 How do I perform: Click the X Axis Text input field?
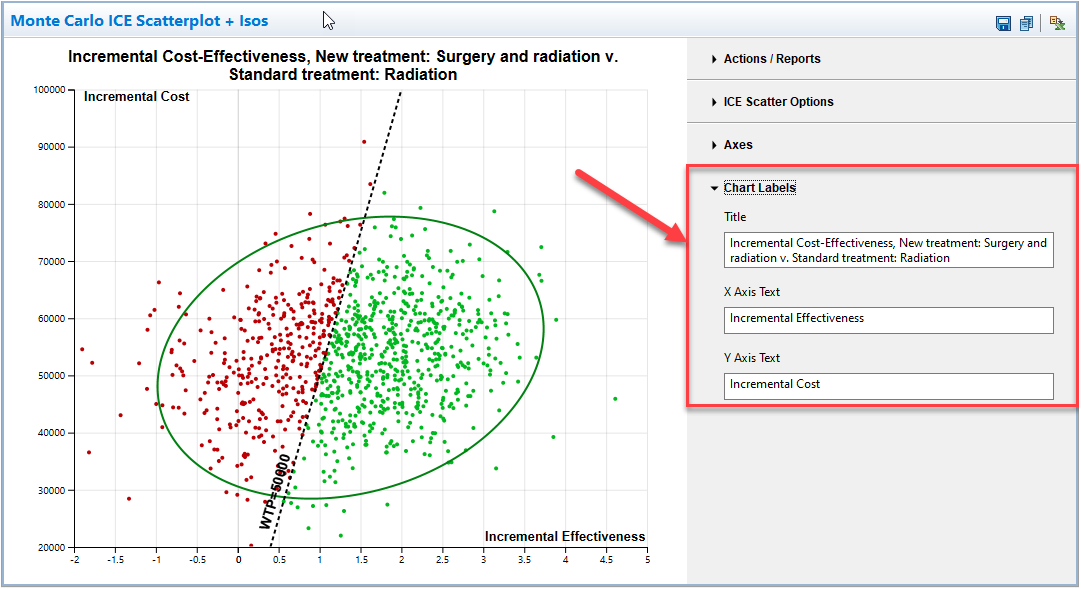[888, 320]
